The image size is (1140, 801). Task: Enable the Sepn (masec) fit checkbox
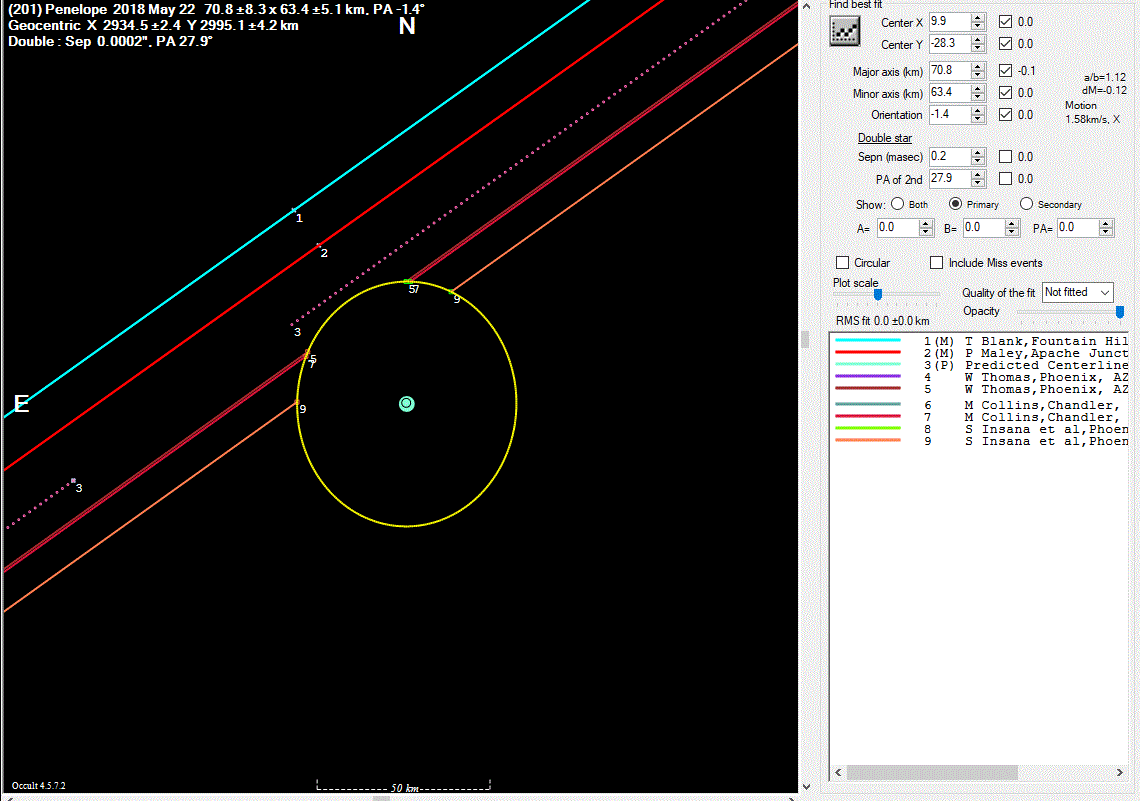click(1006, 157)
